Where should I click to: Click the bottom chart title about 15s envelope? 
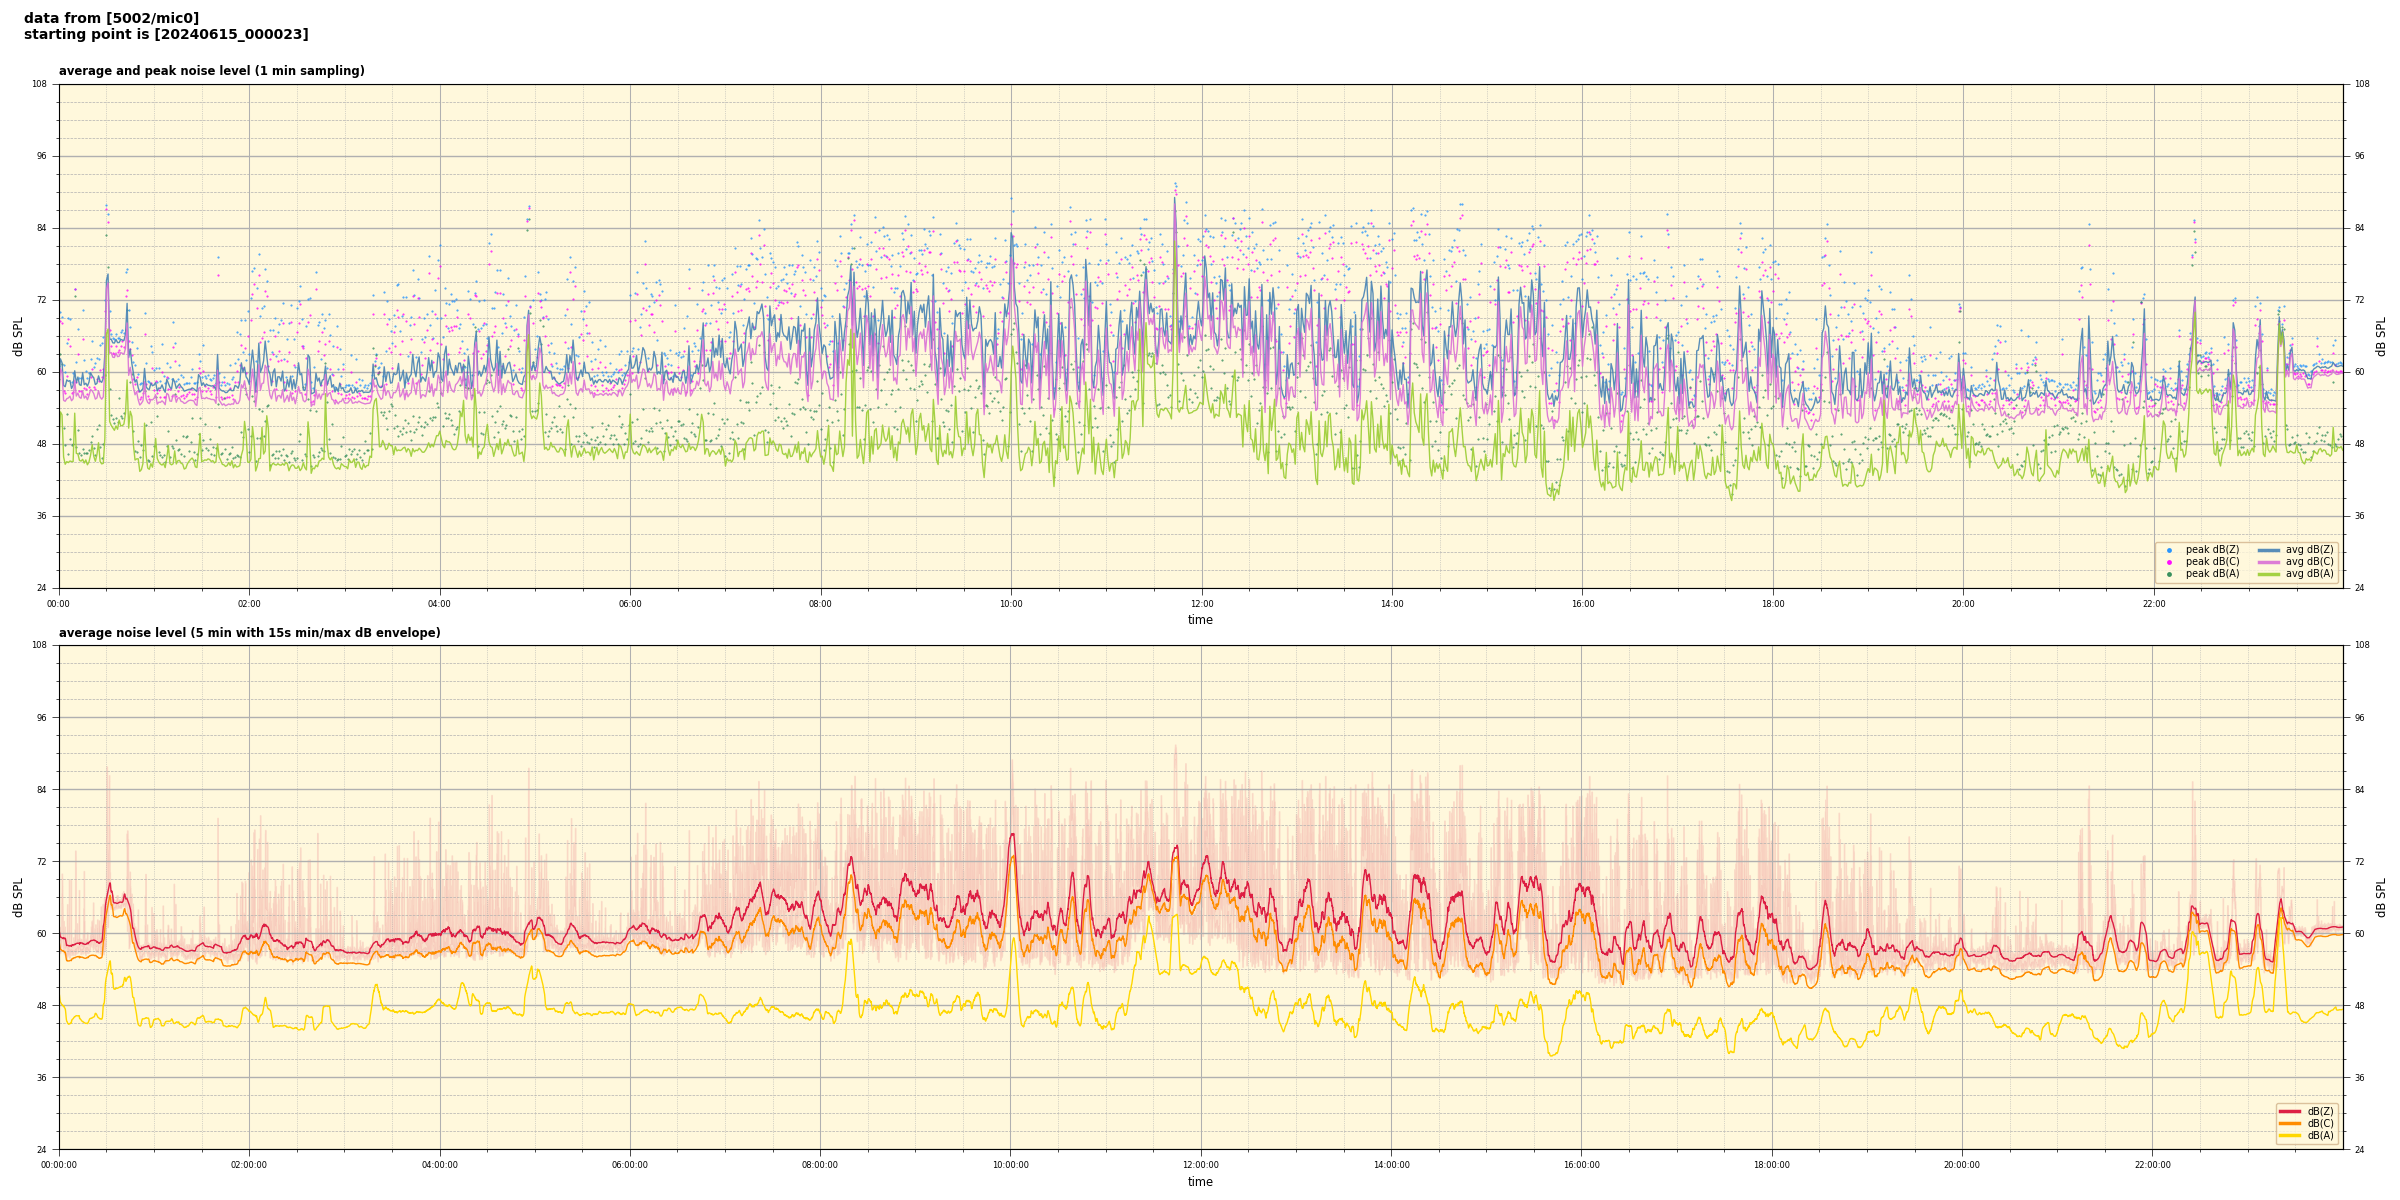pos(249,633)
